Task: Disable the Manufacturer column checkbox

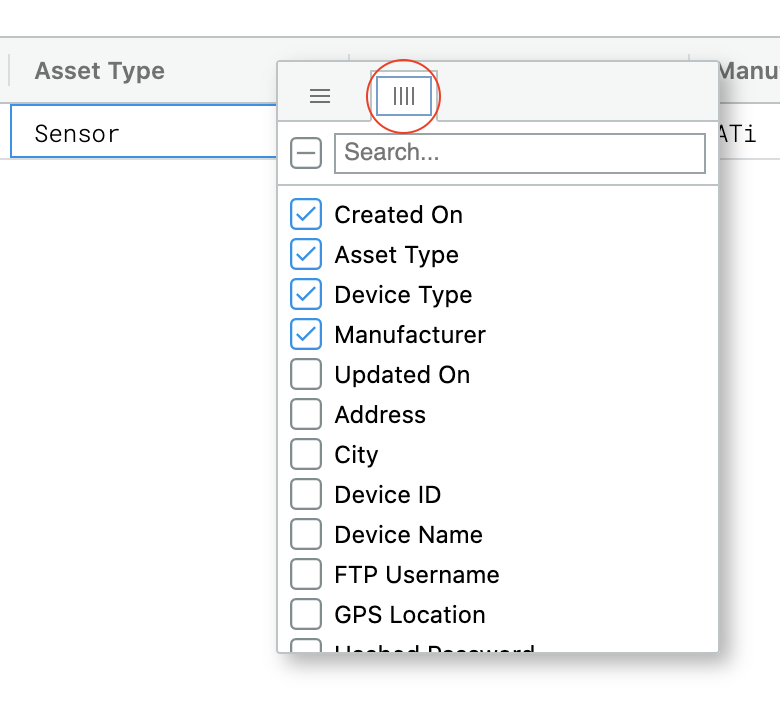Action: (306, 334)
